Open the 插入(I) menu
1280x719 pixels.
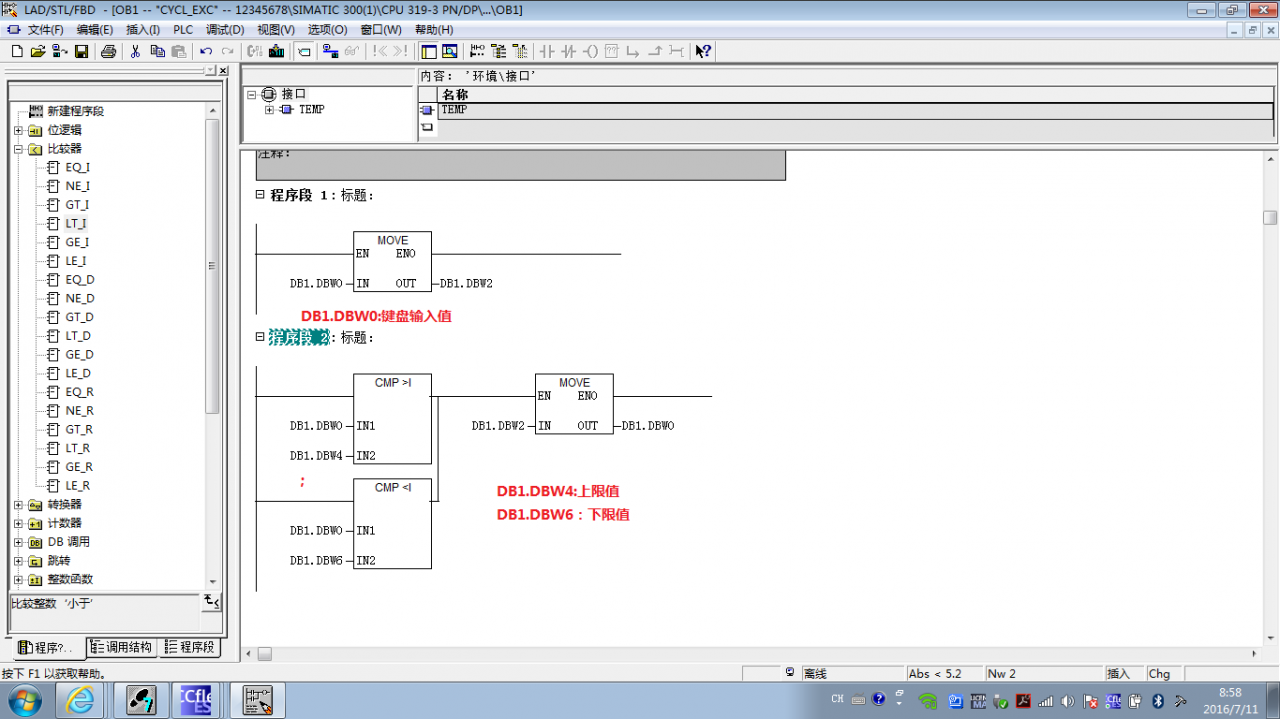click(143, 30)
